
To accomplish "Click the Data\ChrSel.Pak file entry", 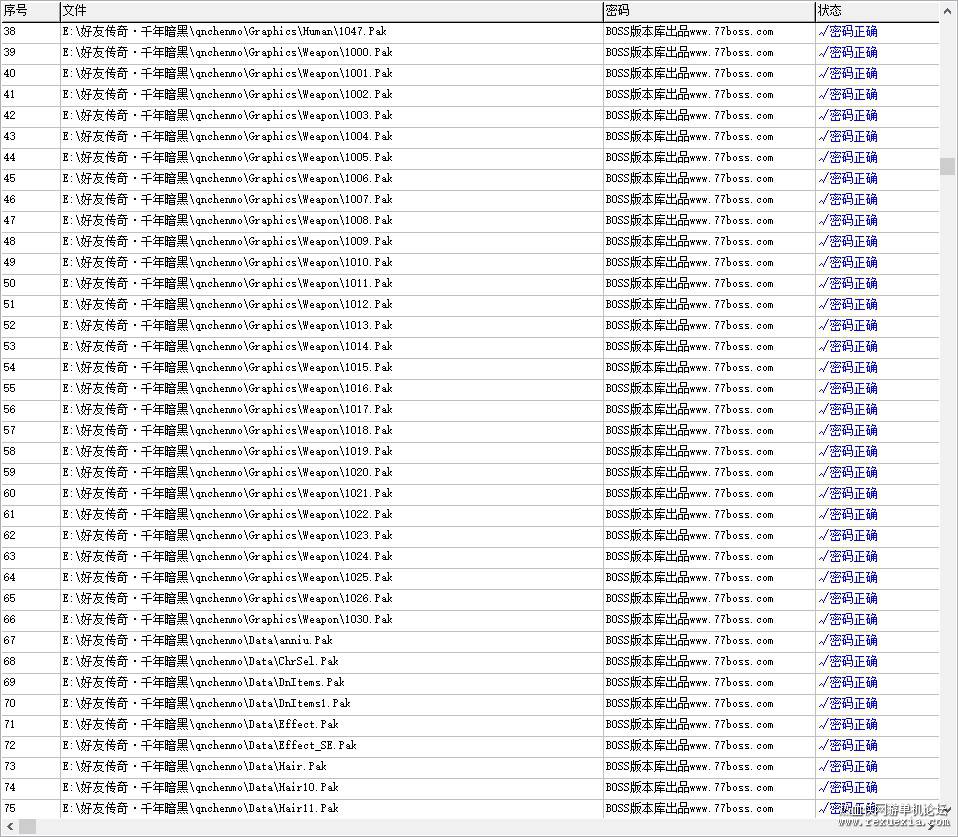I will click(x=200, y=661).
